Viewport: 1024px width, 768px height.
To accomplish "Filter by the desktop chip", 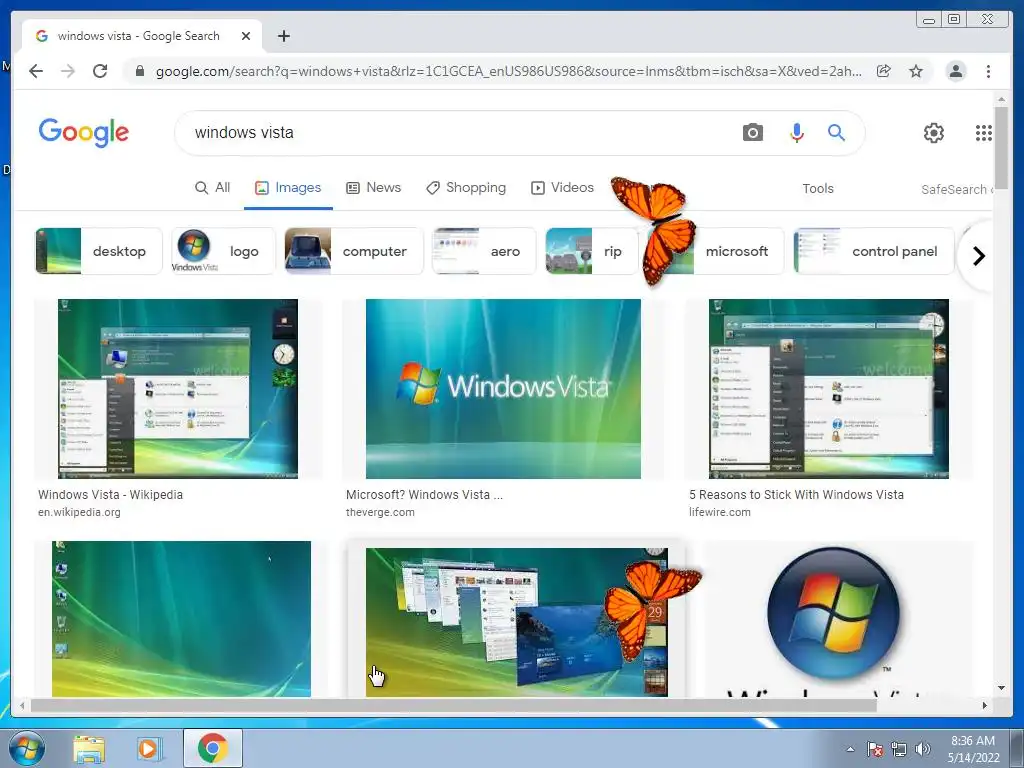I will pyautogui.click(x=99, y=251).
